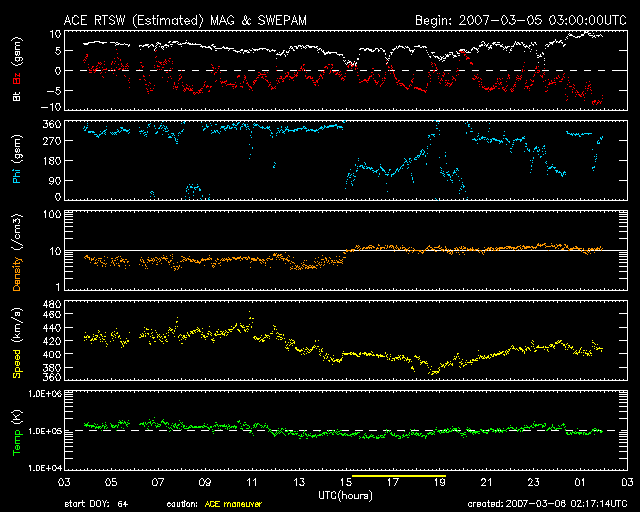Image resolution: width=640 pixels, height=512 pixels.
Task: Select the white Bt axis label
Action: point(18,95)
